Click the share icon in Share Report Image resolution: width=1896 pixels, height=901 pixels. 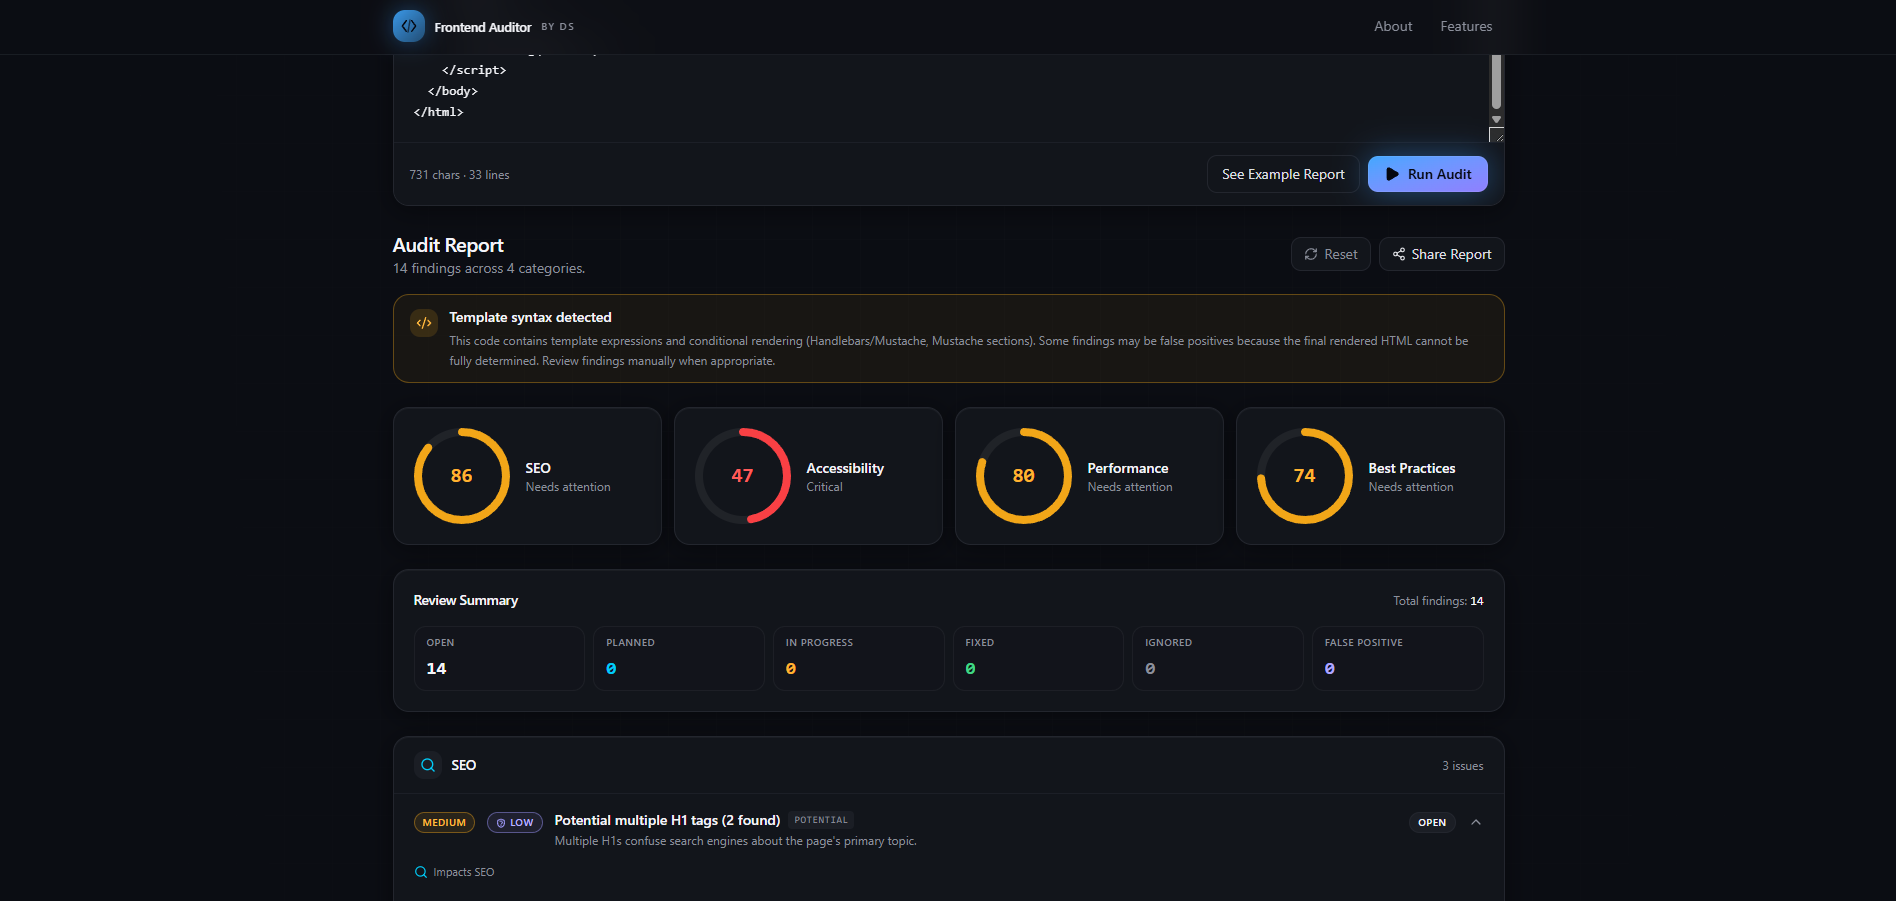pyautogui.click(x=1399, y=254)
